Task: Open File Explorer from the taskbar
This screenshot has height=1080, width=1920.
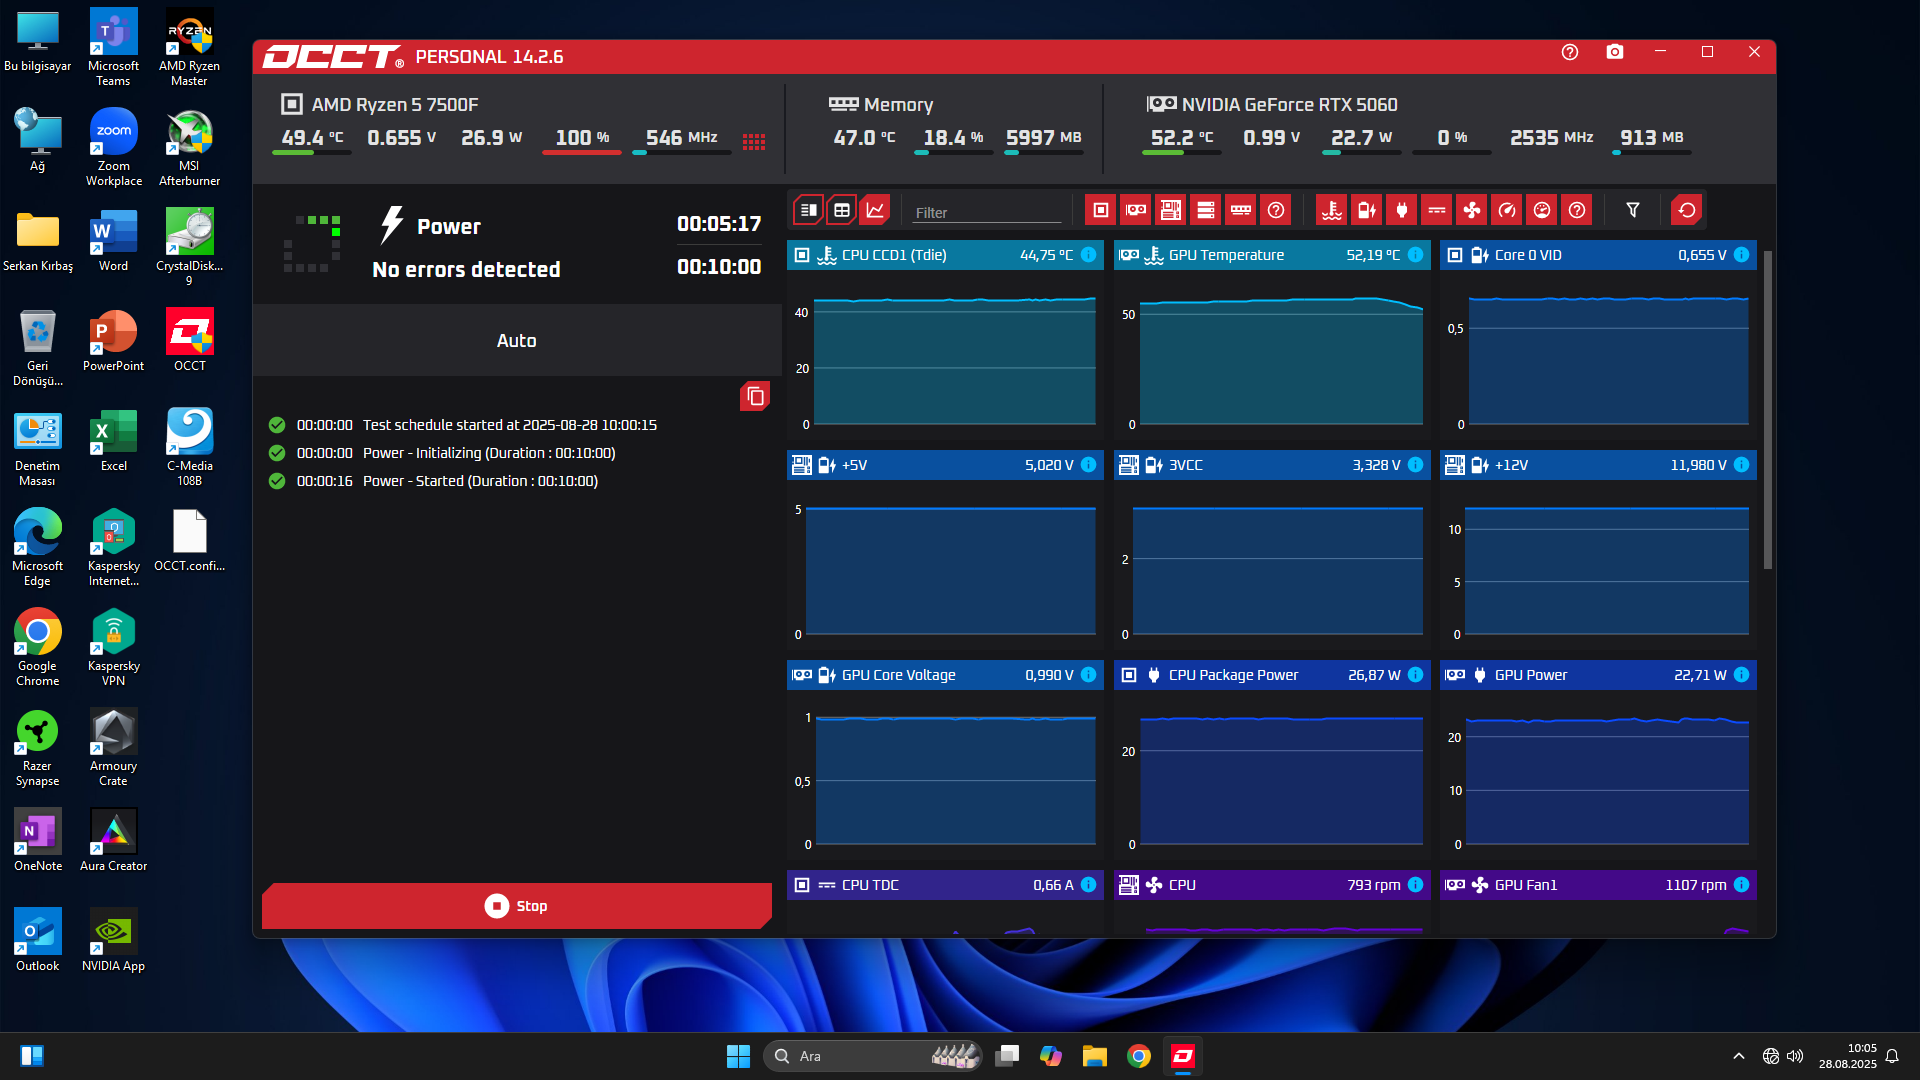Action: click(1094, 1056)
